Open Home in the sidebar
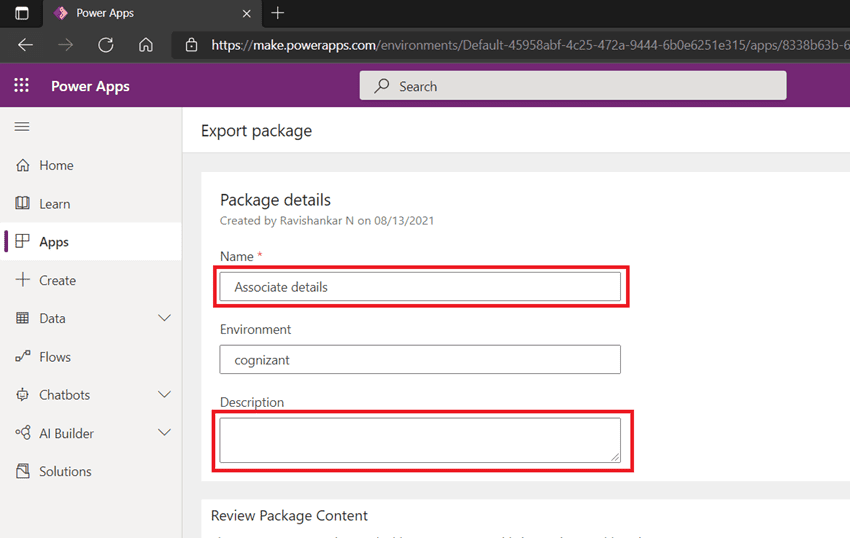This screenshot has height=538, width=850. 56,165
